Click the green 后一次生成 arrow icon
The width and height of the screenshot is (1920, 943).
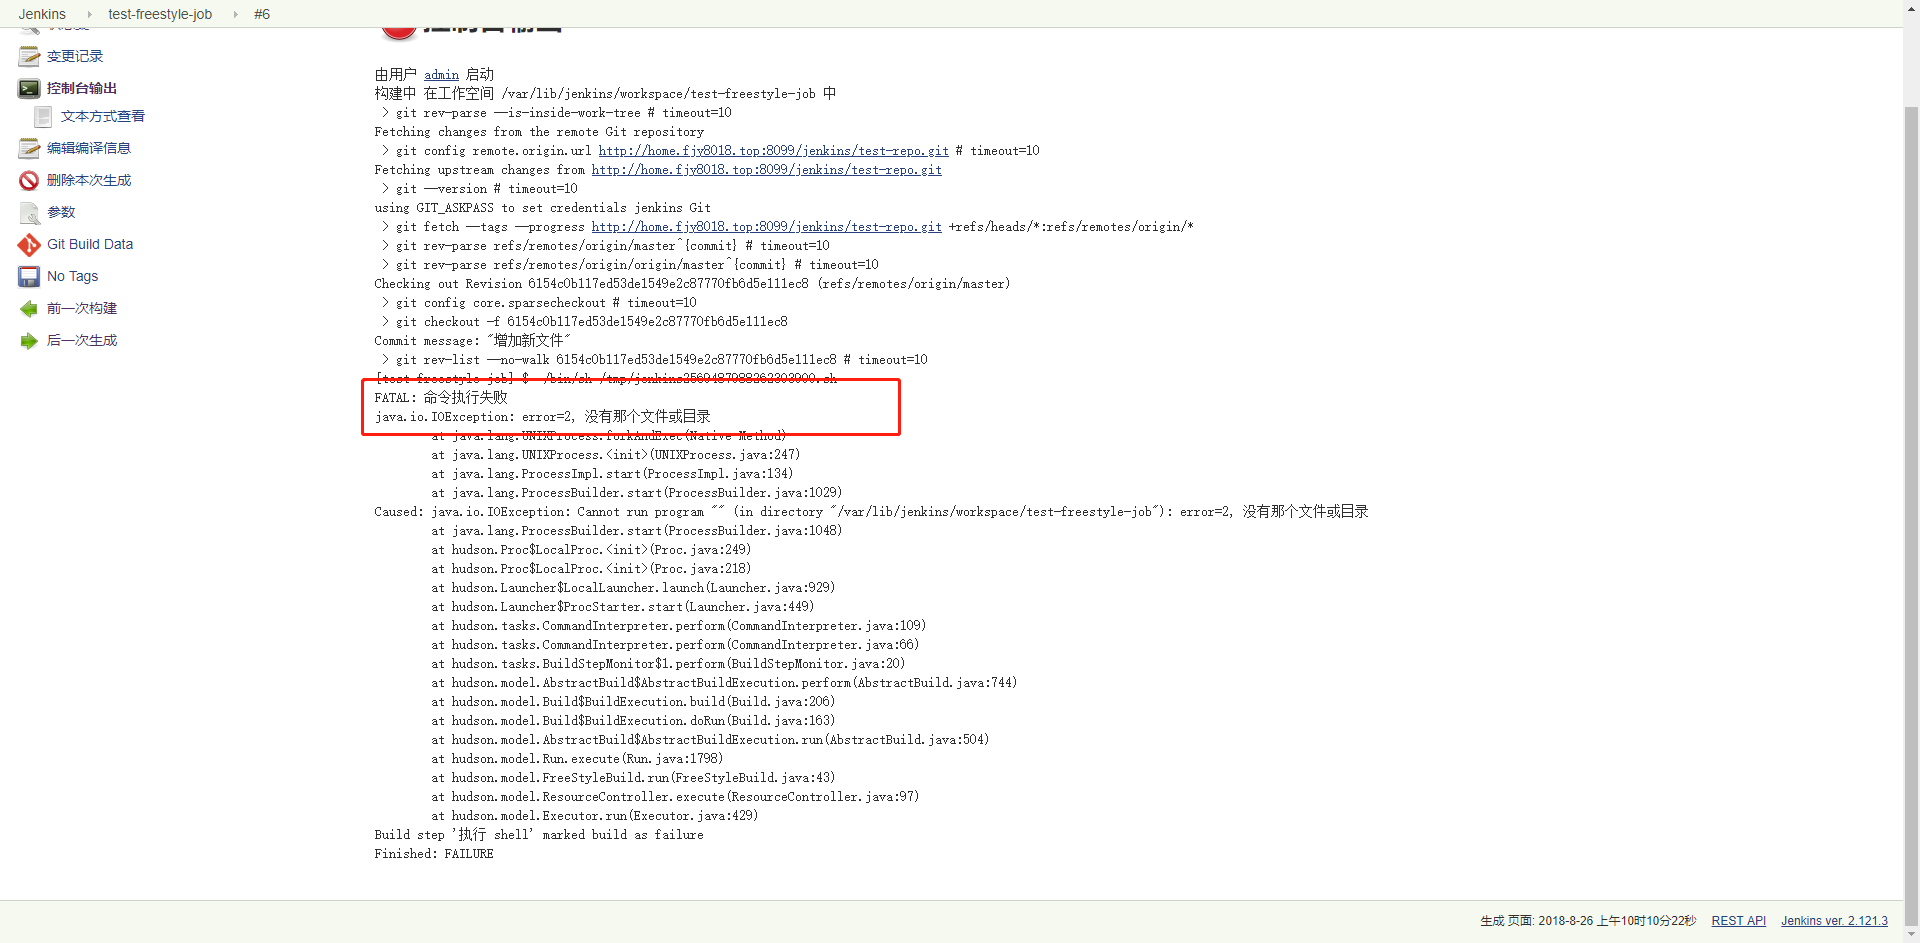(29, 341)
